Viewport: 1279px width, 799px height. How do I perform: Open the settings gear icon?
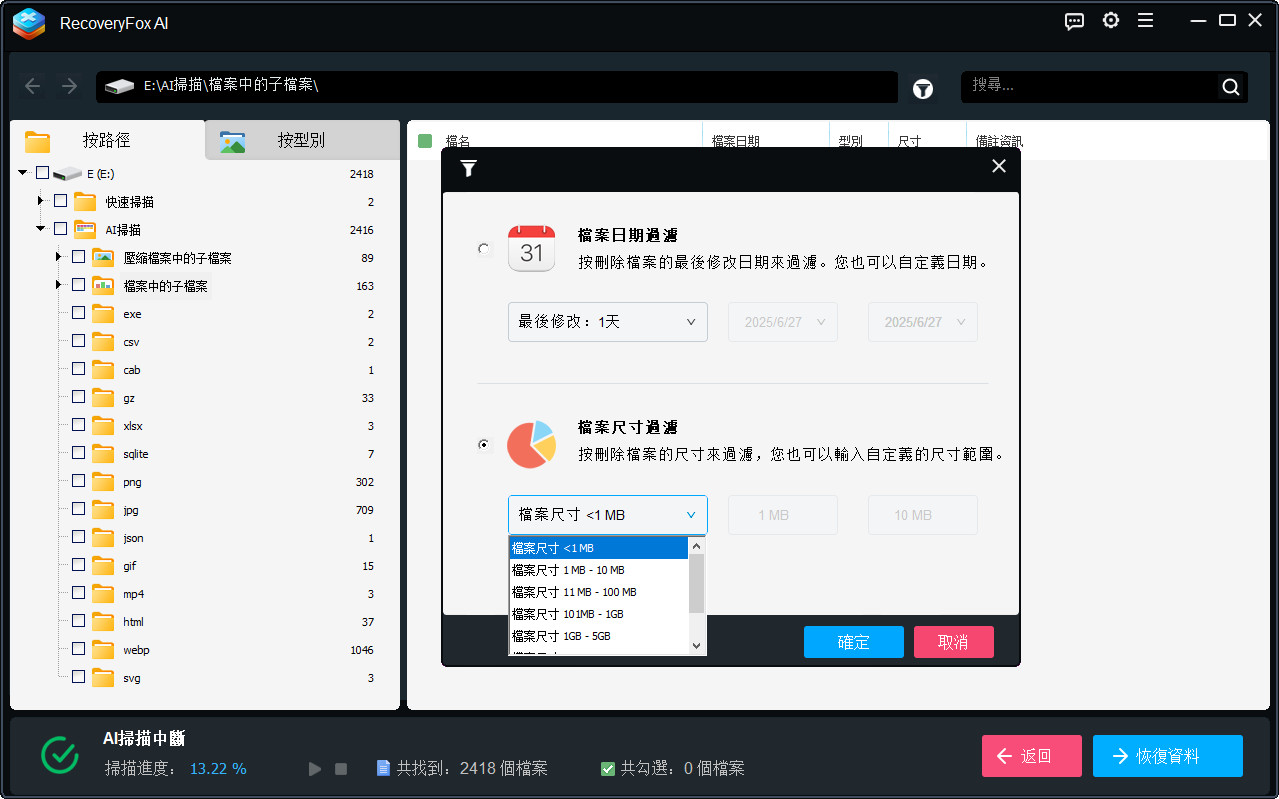(1110, 20)
